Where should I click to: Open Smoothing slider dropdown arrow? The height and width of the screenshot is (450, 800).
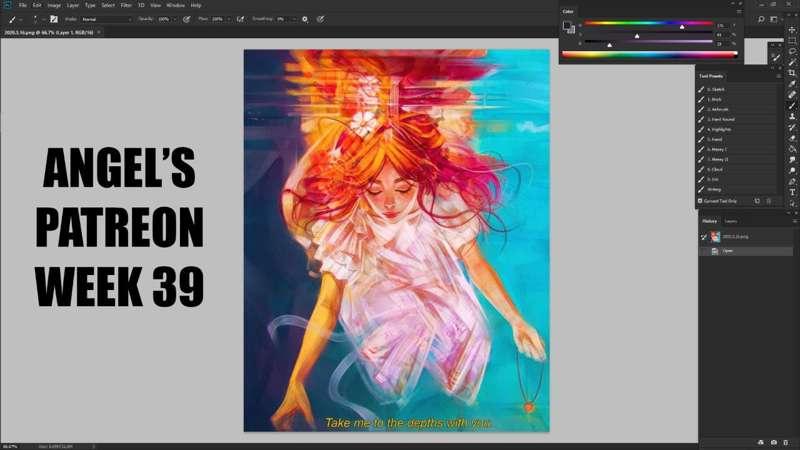294,19
